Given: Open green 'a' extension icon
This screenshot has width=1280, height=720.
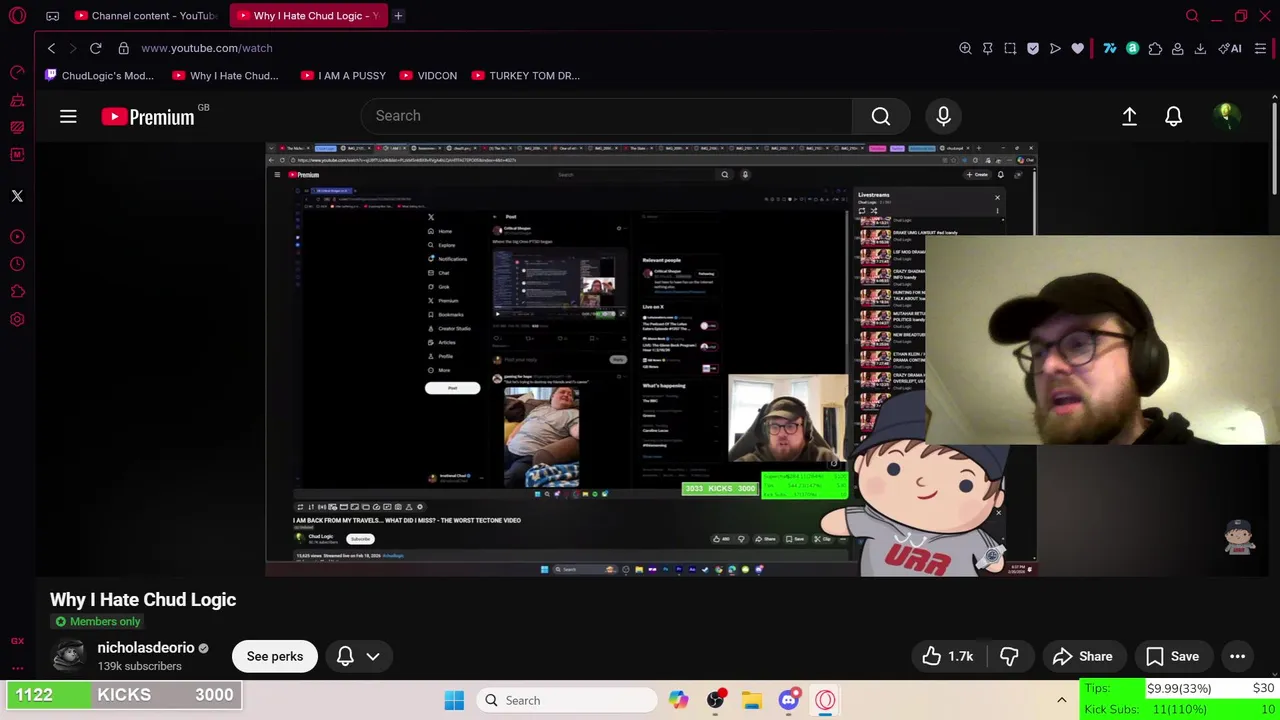Looking at the screenshot, I should [x=1133, y=48].
